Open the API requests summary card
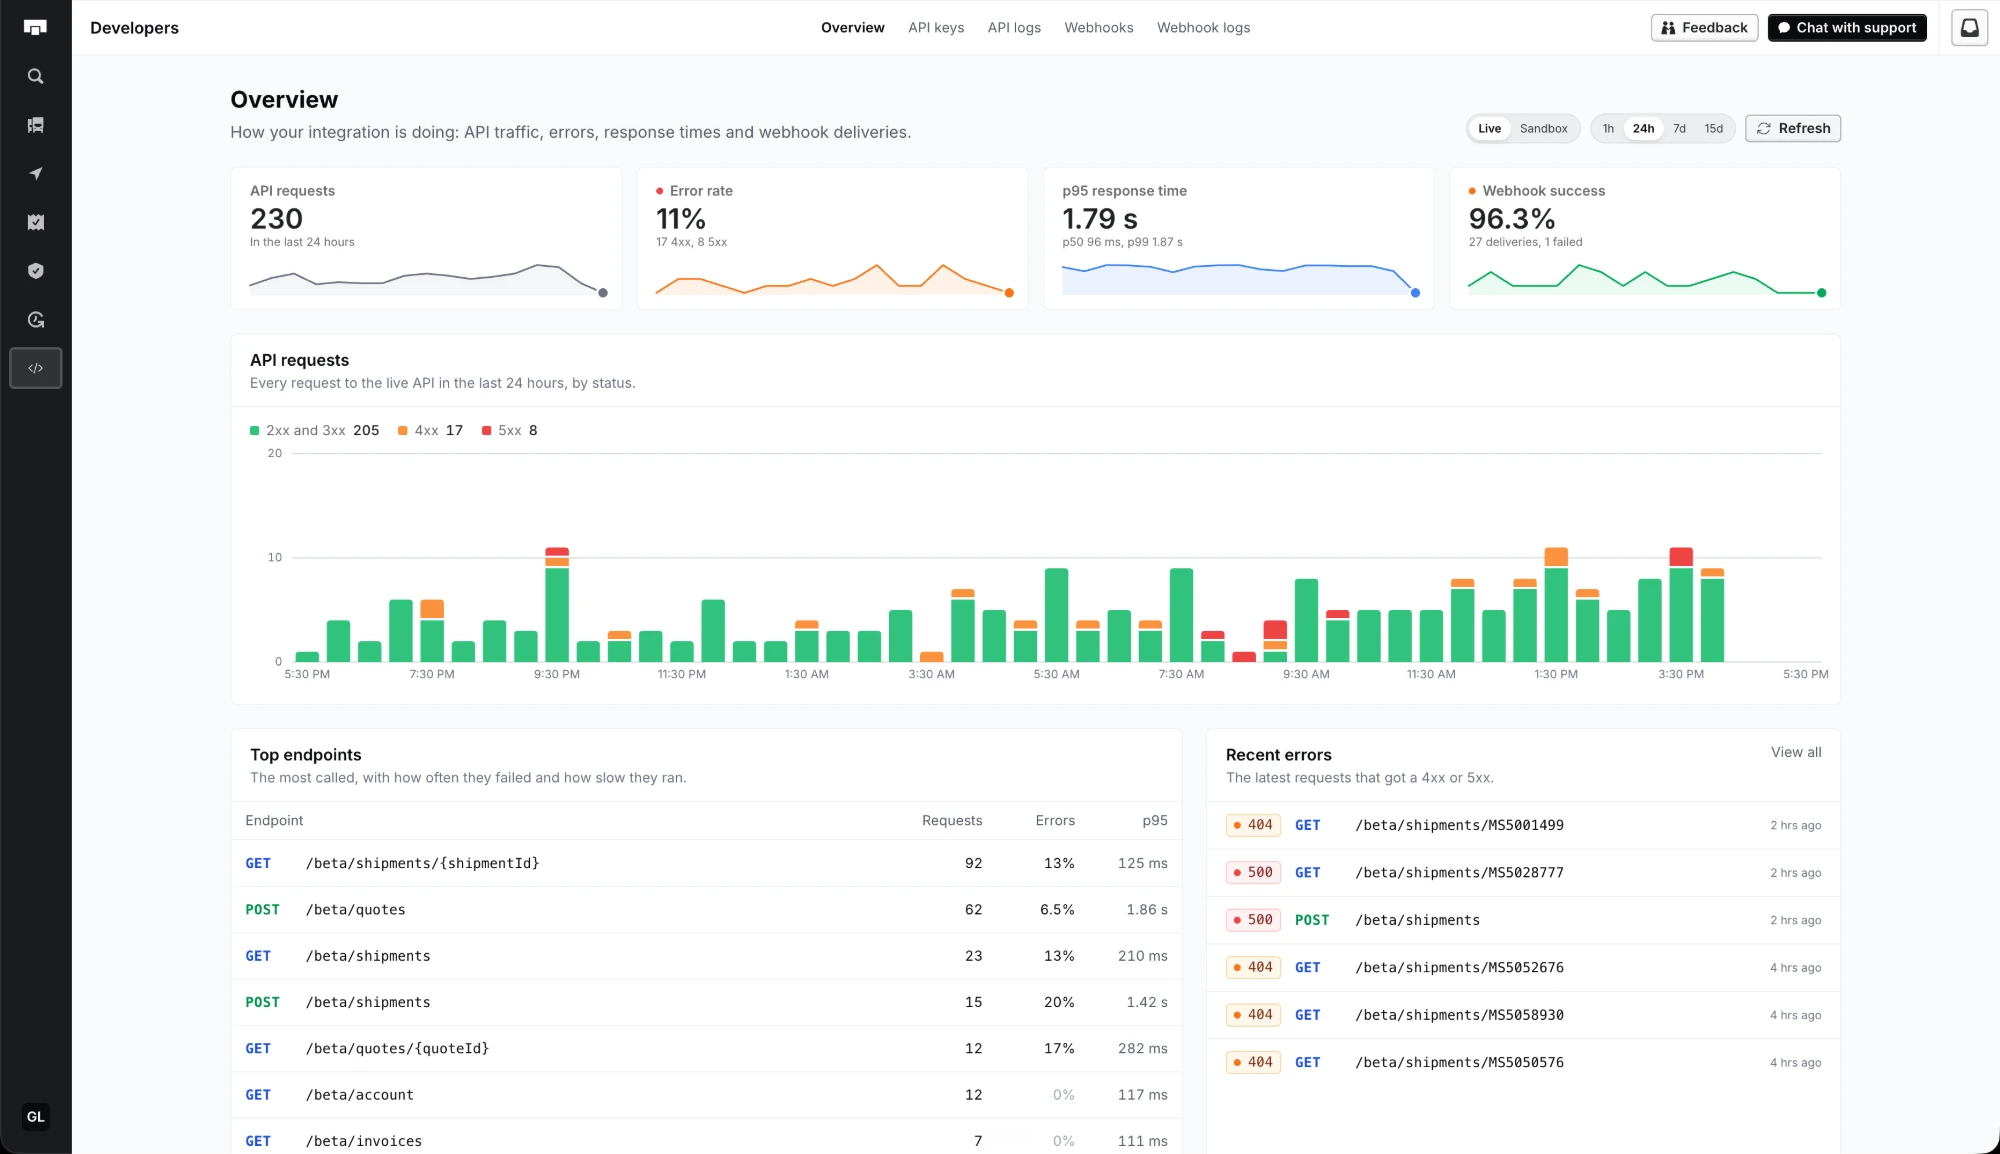The height and width of the screenshot is (1154, 2000). coord(427,239)
